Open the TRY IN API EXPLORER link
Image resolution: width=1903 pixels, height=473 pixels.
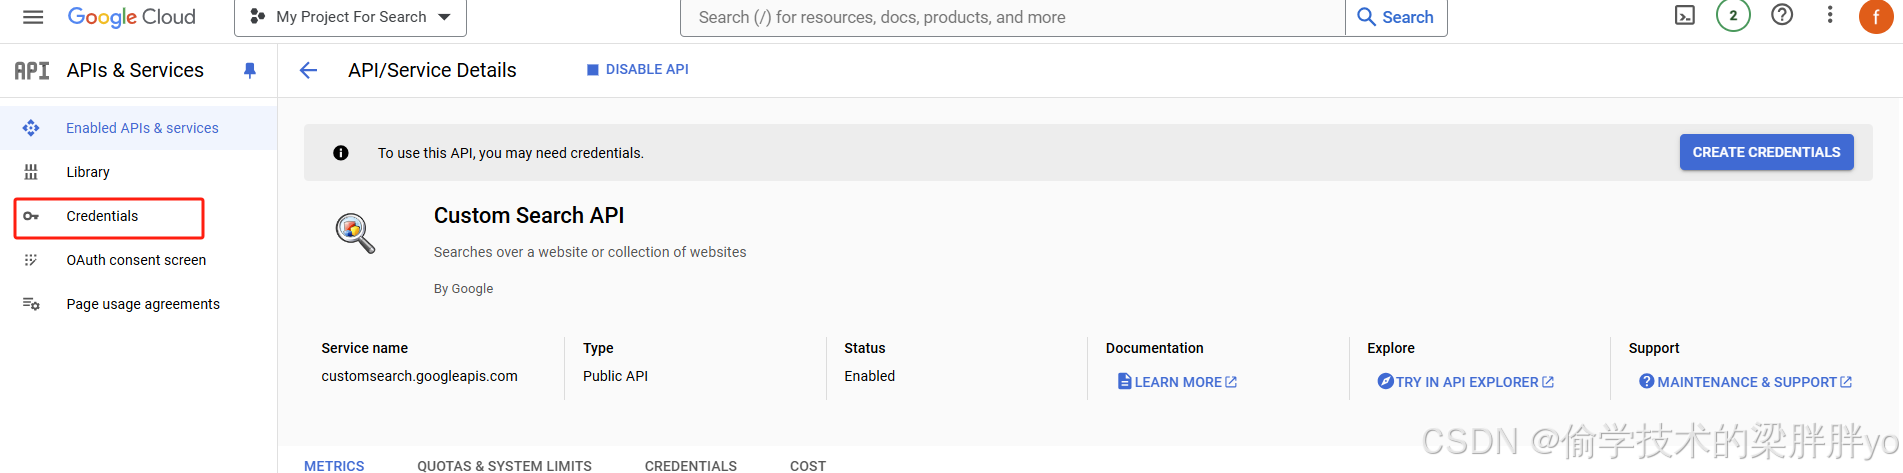(1465, 382)
